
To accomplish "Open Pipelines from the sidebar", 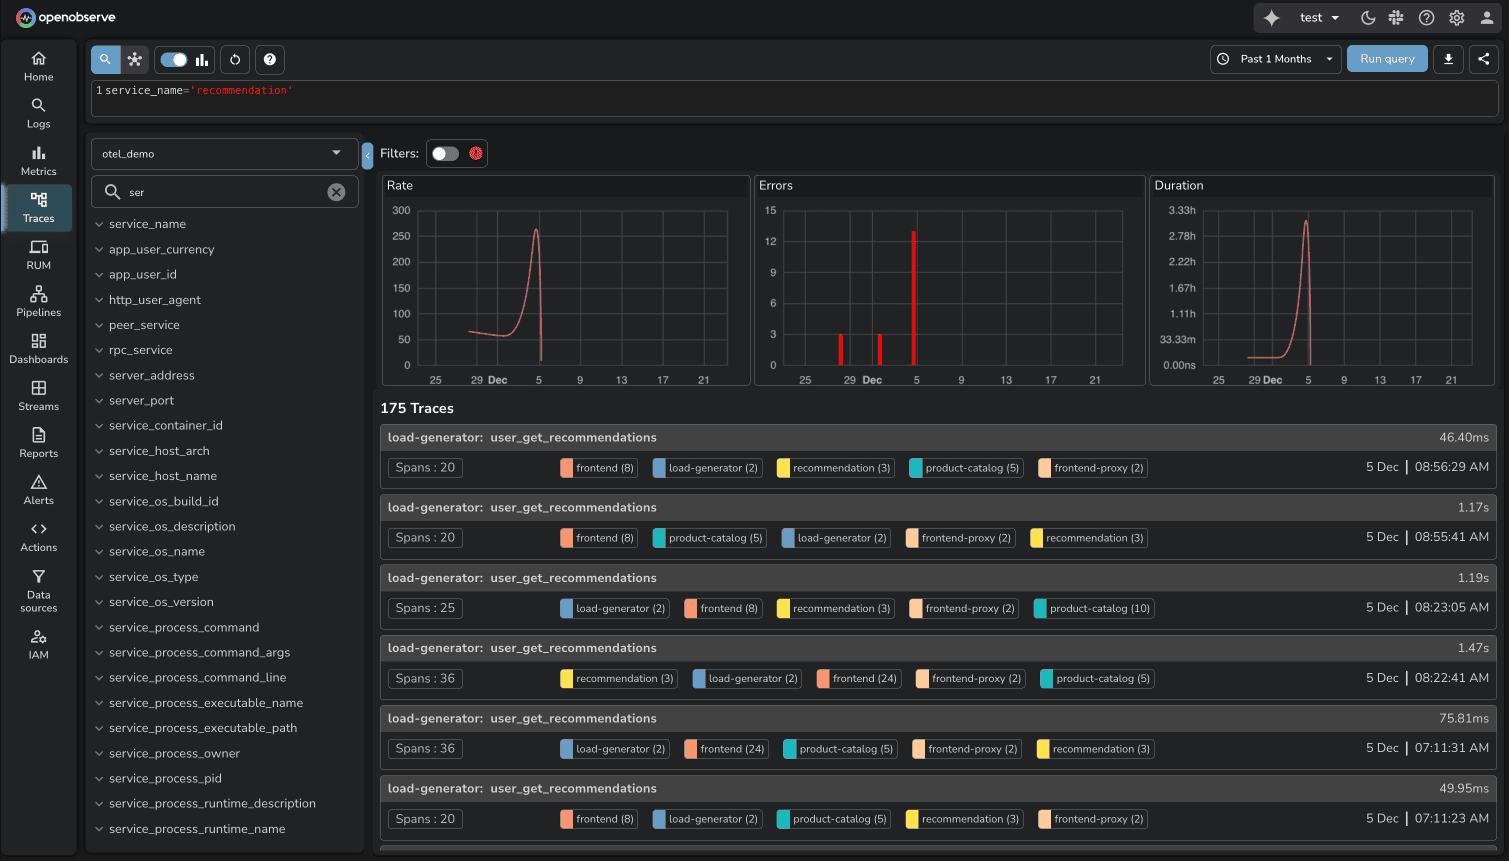I will coord(38,301).
